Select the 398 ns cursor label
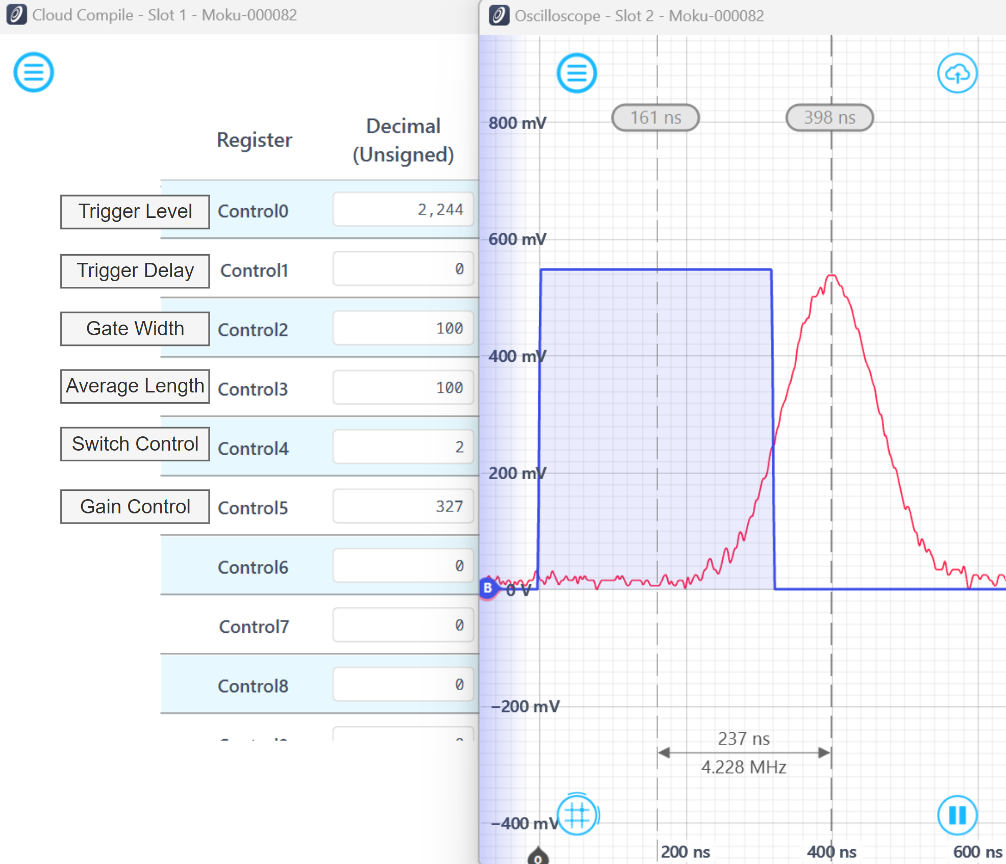The height and width of the screenshot is (864, 1006). click(x=829, y=118)
